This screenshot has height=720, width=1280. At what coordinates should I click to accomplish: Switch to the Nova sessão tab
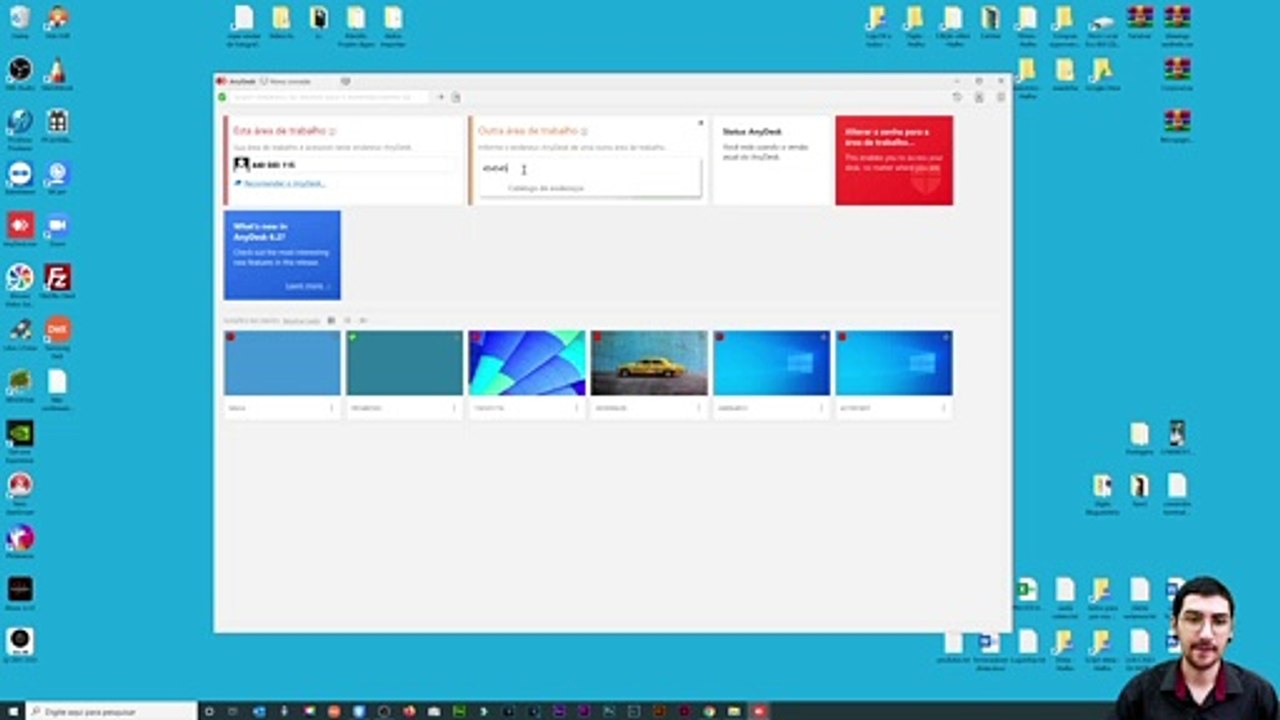(286, 81)
